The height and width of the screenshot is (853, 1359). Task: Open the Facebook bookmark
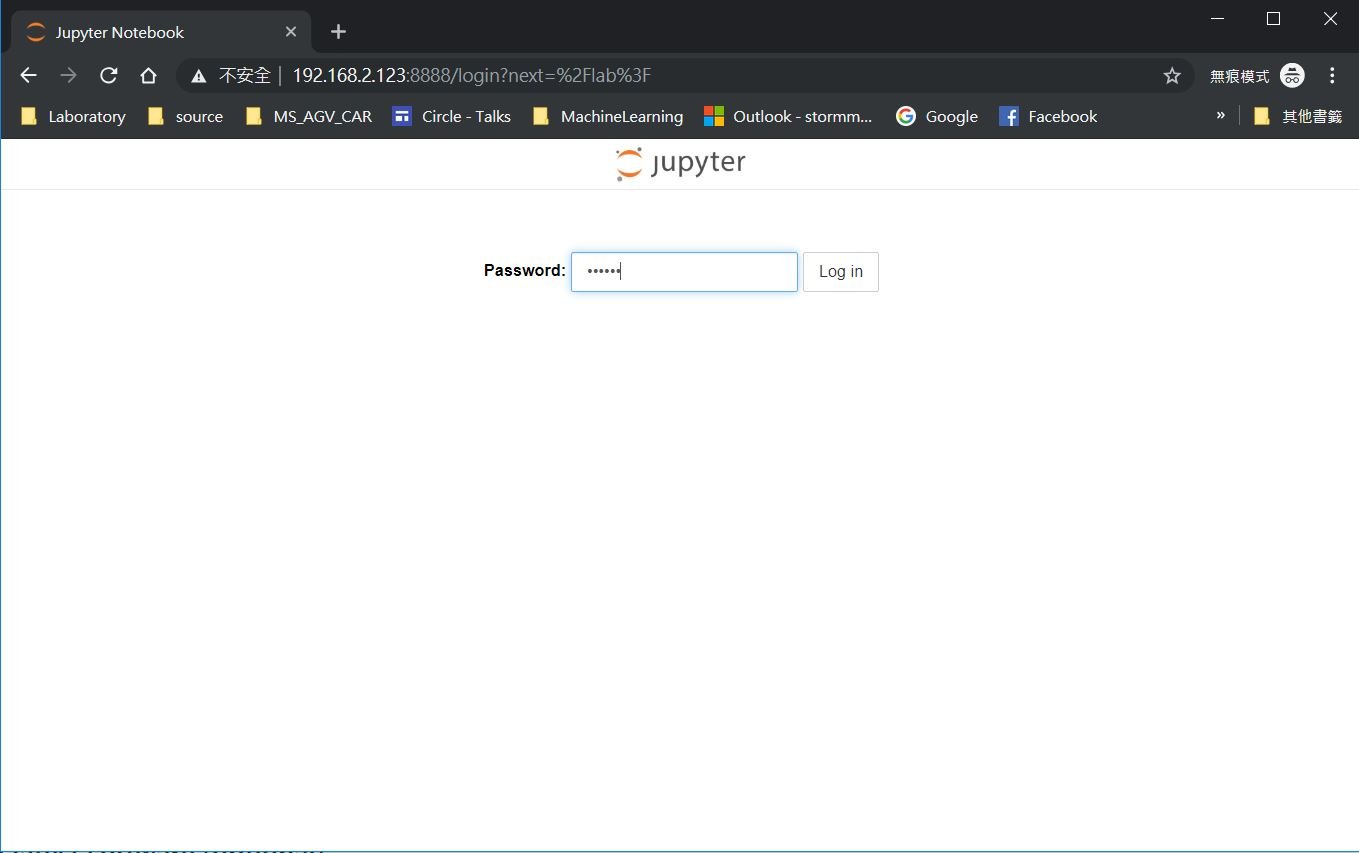1048,117
